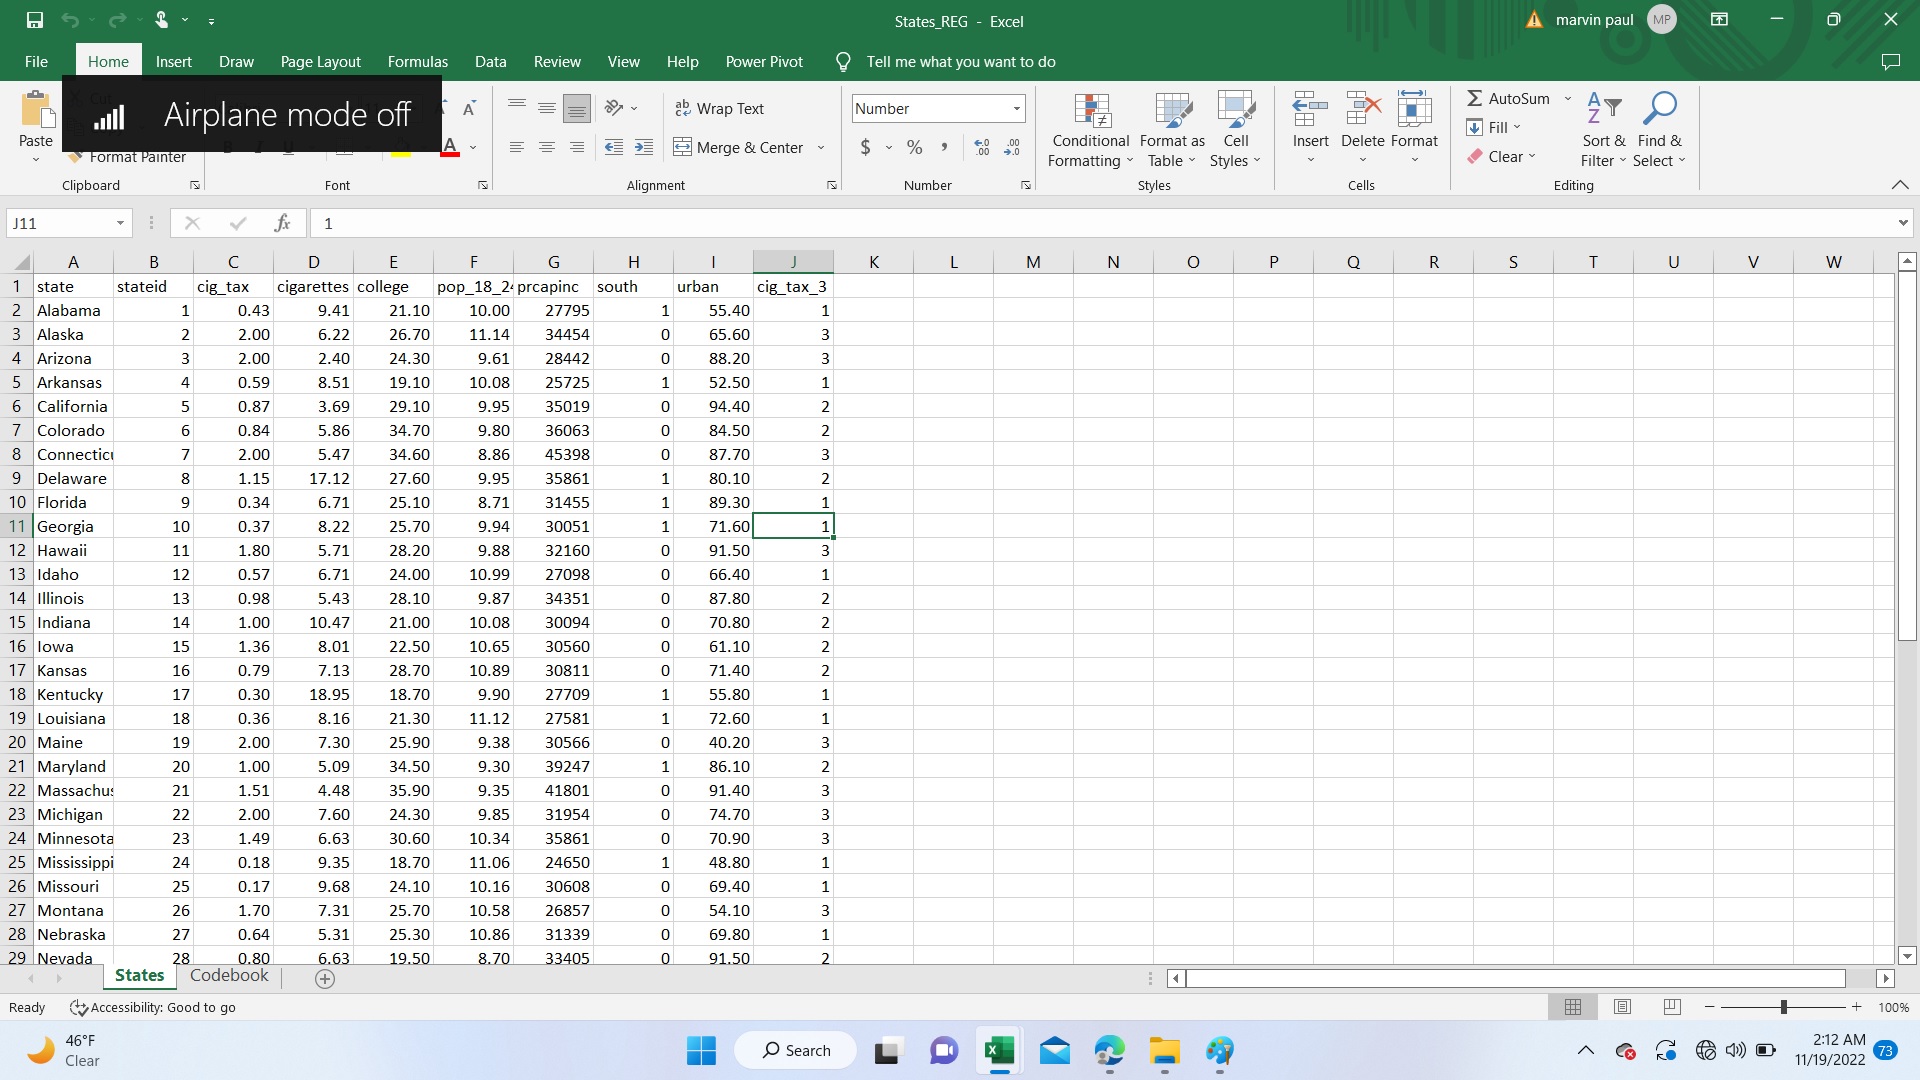Click the Conditional Formatting icon

(x=1091, y=110)
